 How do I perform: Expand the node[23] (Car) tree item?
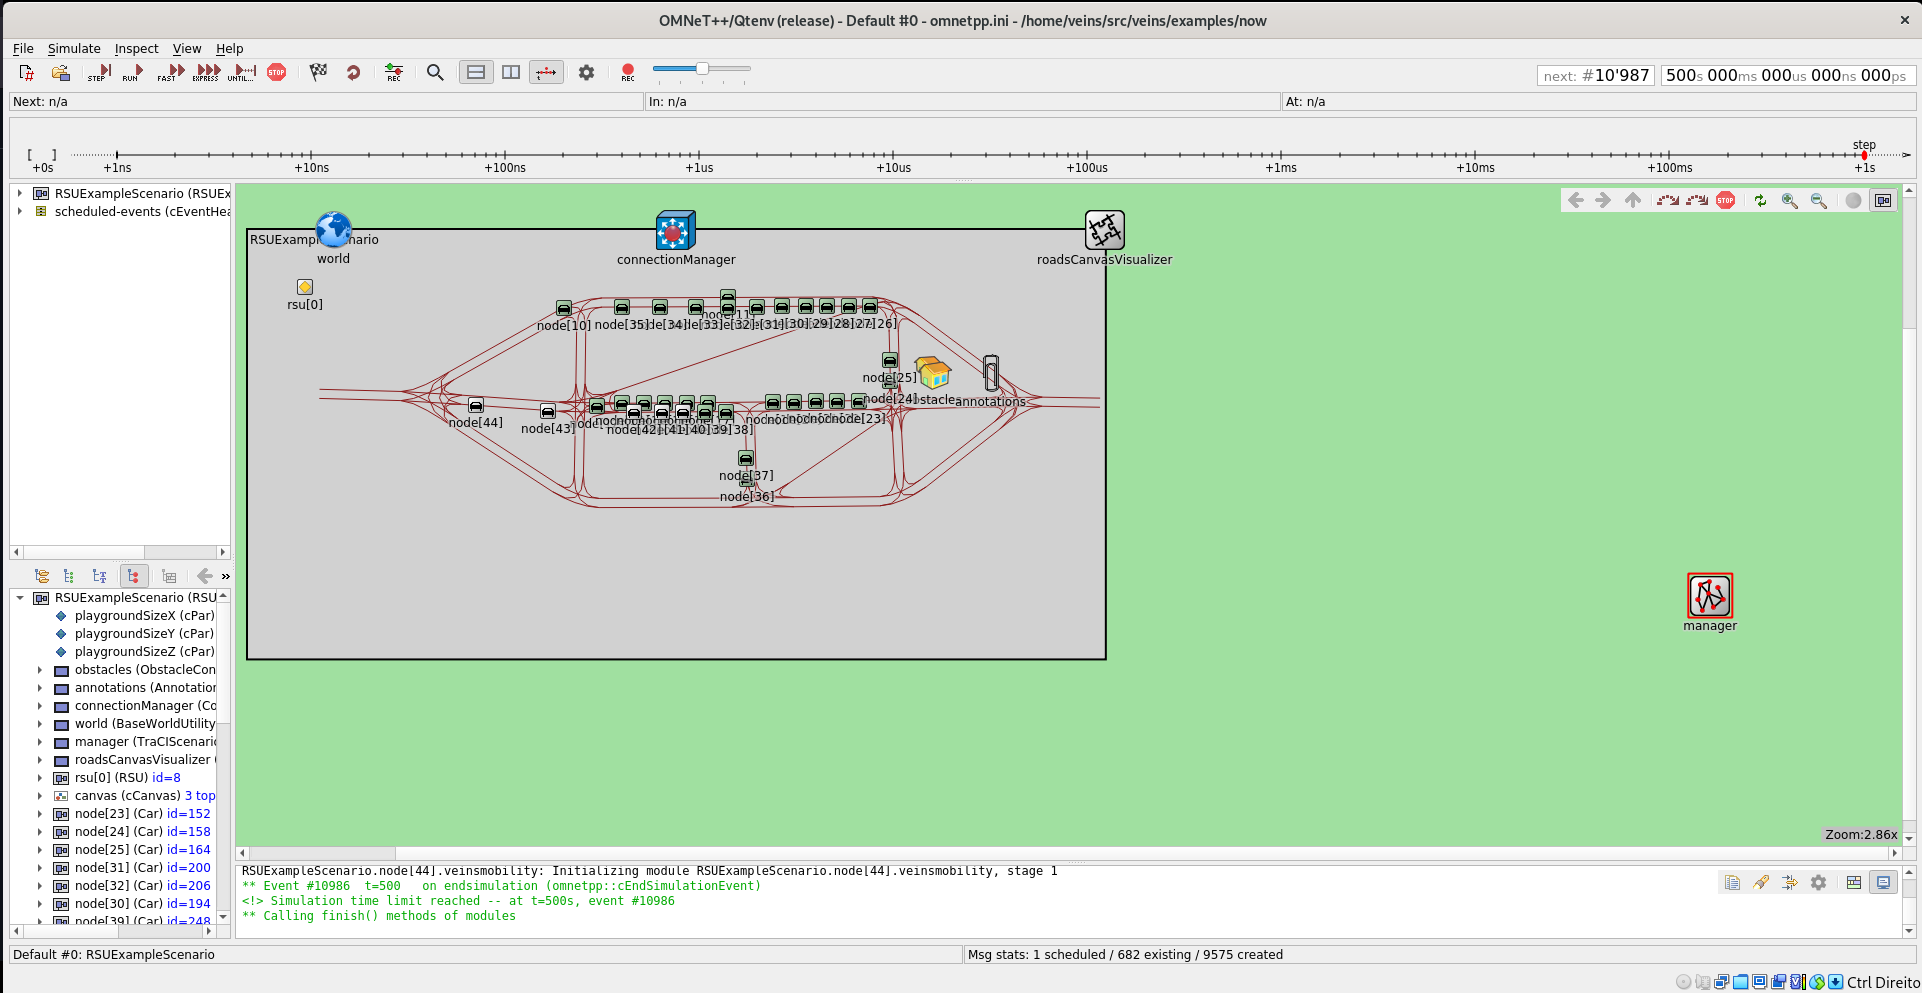(x=41, y=813)
